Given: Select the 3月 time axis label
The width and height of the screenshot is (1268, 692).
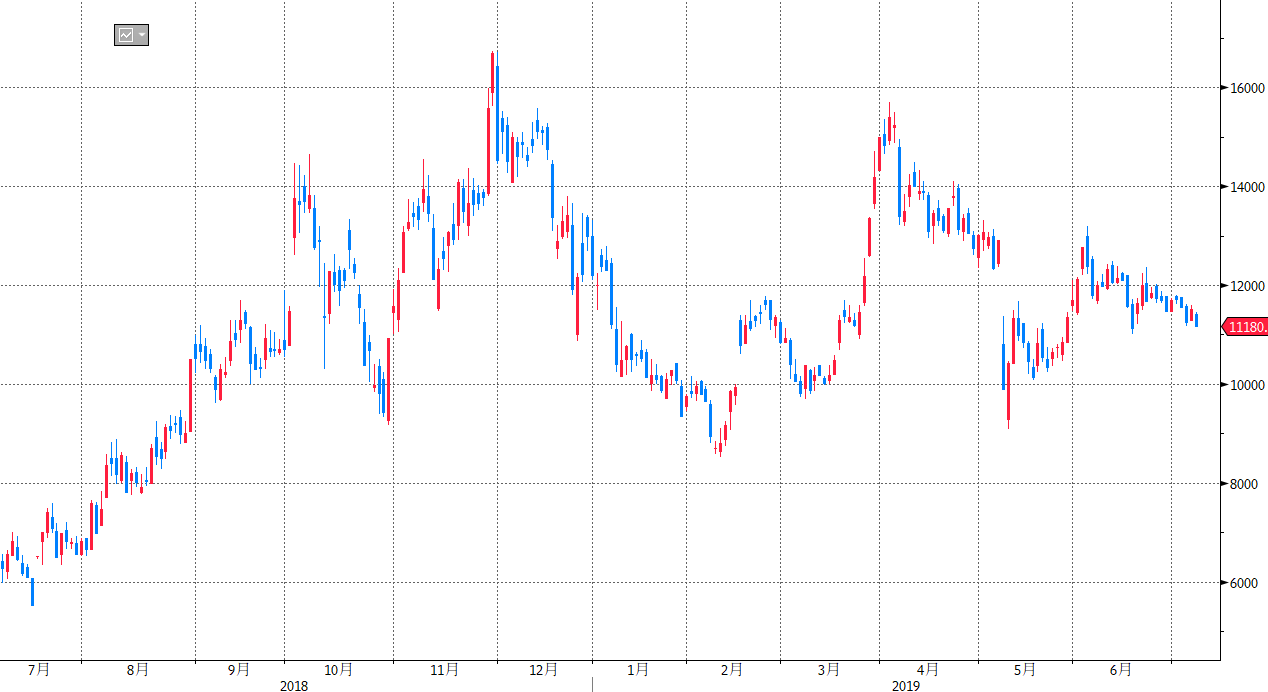Looking at the screenshot, I should [828, 670].
